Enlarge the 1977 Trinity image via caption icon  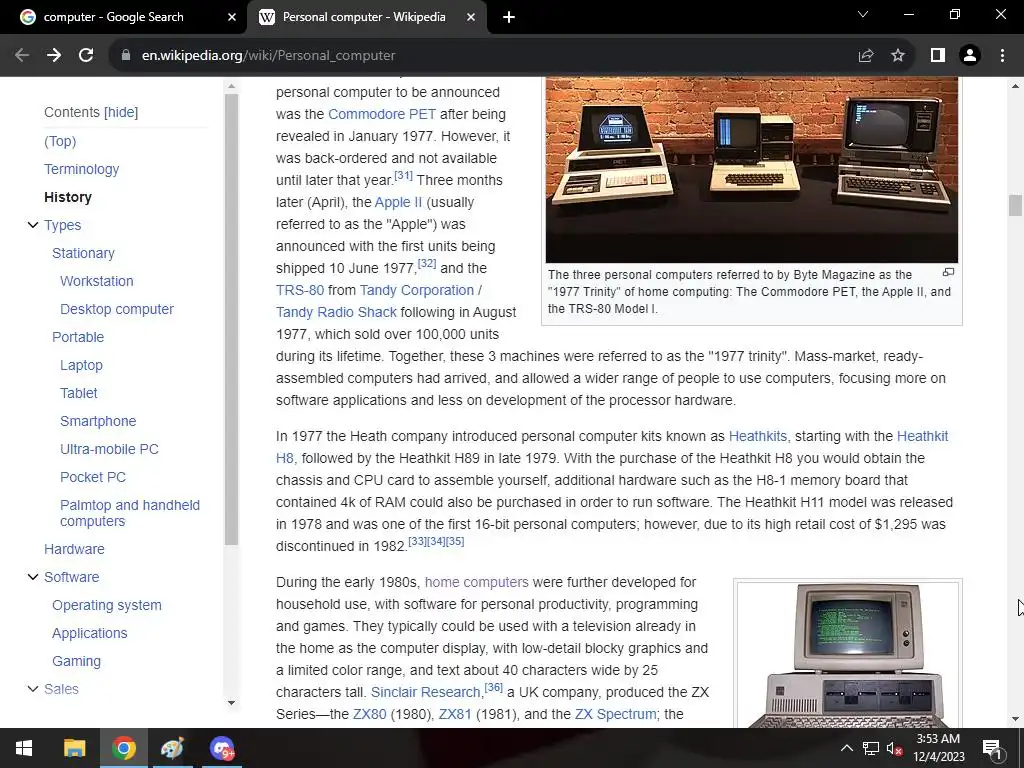pyautogui.click(x=948, y=272)
